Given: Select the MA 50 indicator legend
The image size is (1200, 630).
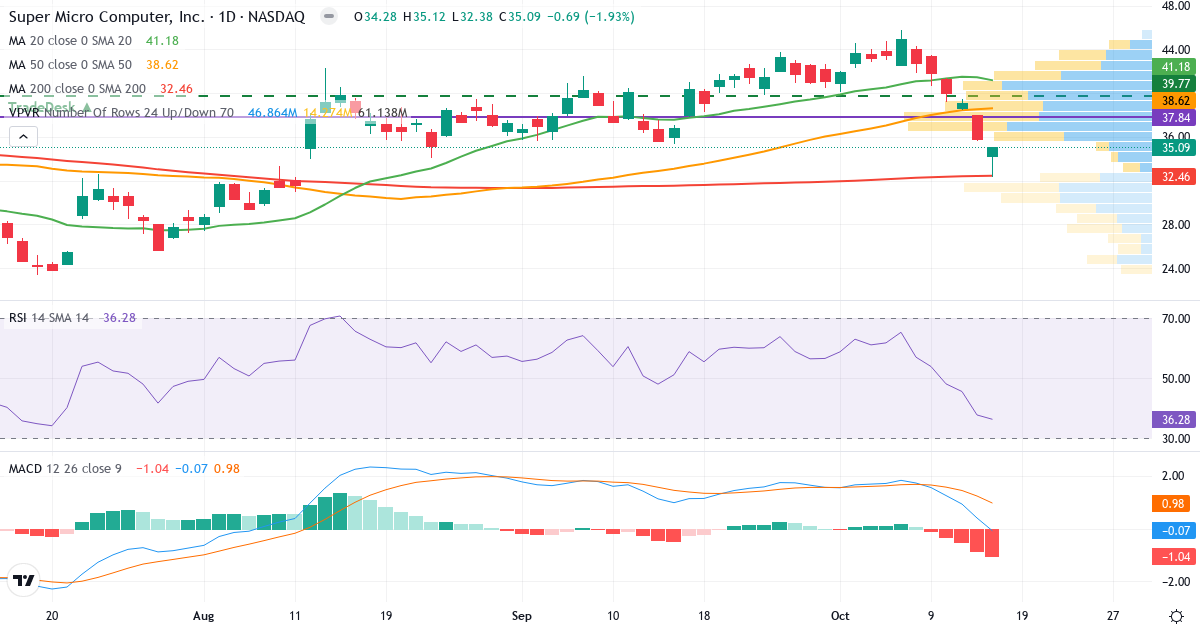Looking at the screenshot, I should pos(70,64).
